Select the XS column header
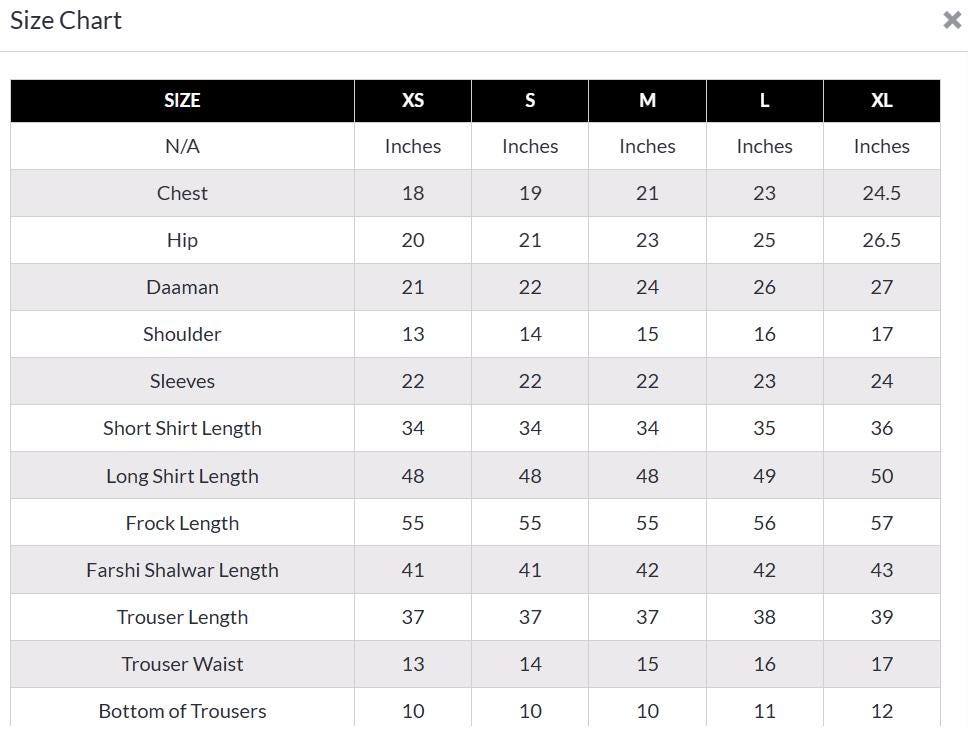The height and width of the screenshot is (741, 968). click(413, 100)
